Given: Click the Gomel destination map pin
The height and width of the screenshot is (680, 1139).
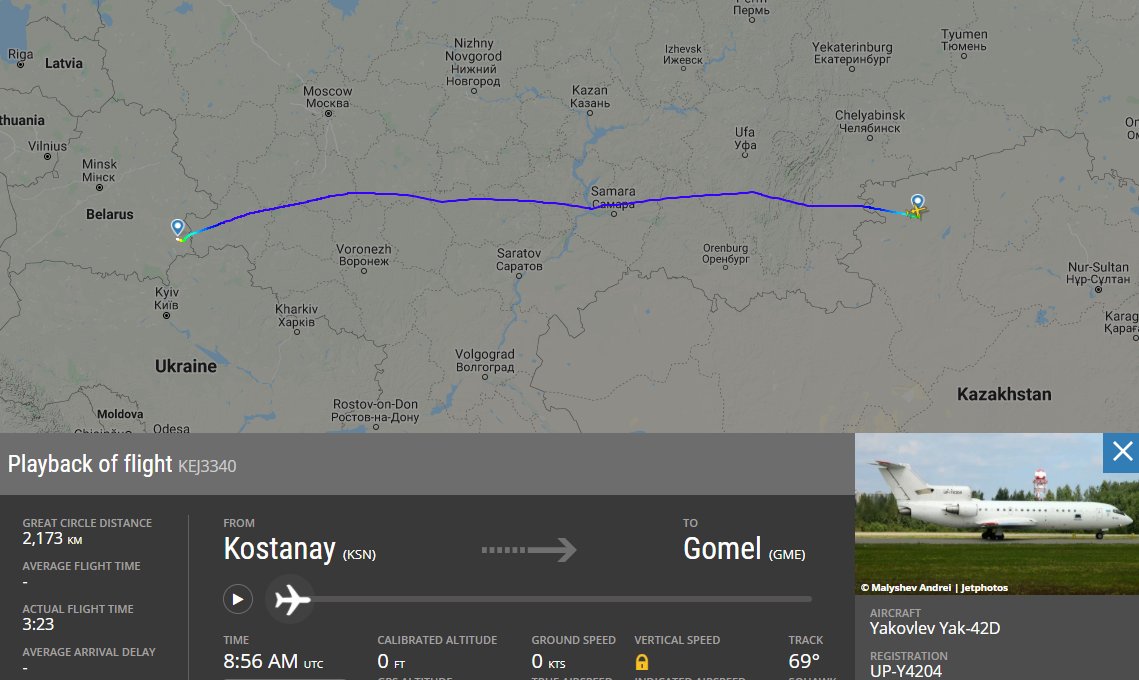Looking at the screenshot, I should pos(177,227).
